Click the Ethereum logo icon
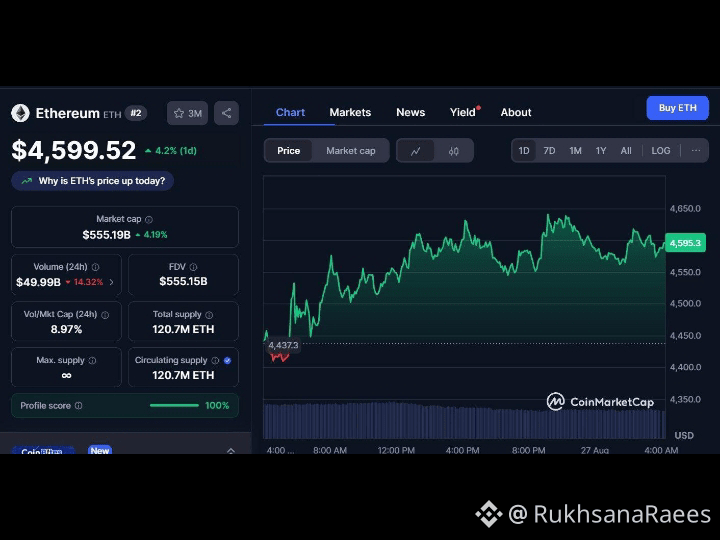 [x=20, y=113]
